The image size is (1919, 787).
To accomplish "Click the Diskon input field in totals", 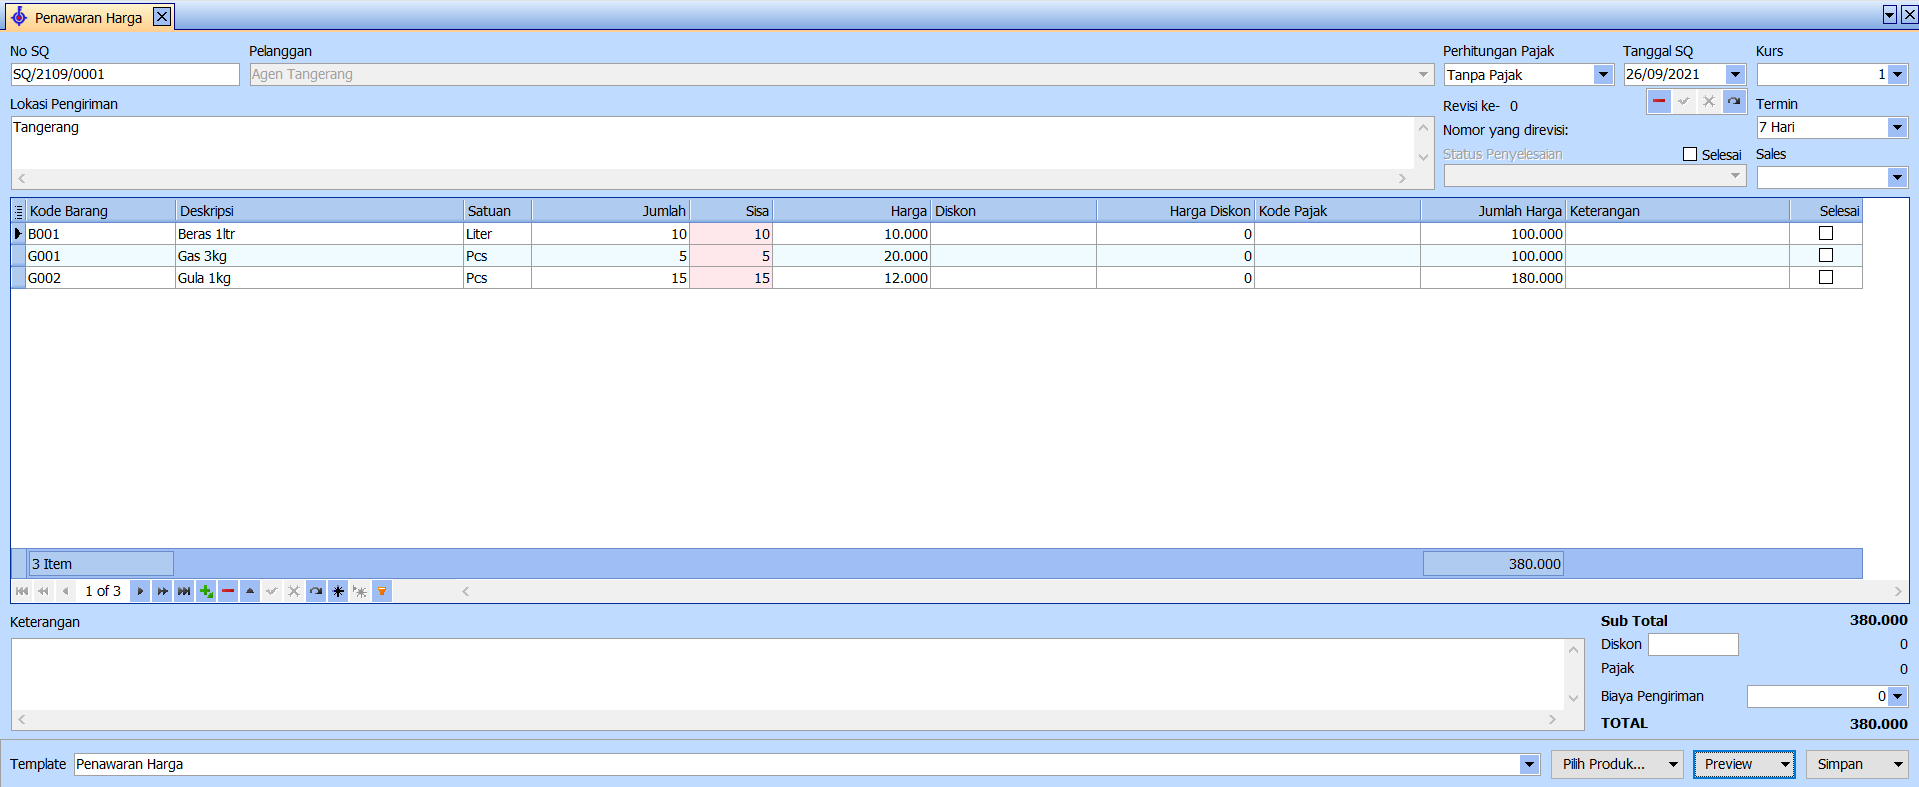I will click(1693, 645).
